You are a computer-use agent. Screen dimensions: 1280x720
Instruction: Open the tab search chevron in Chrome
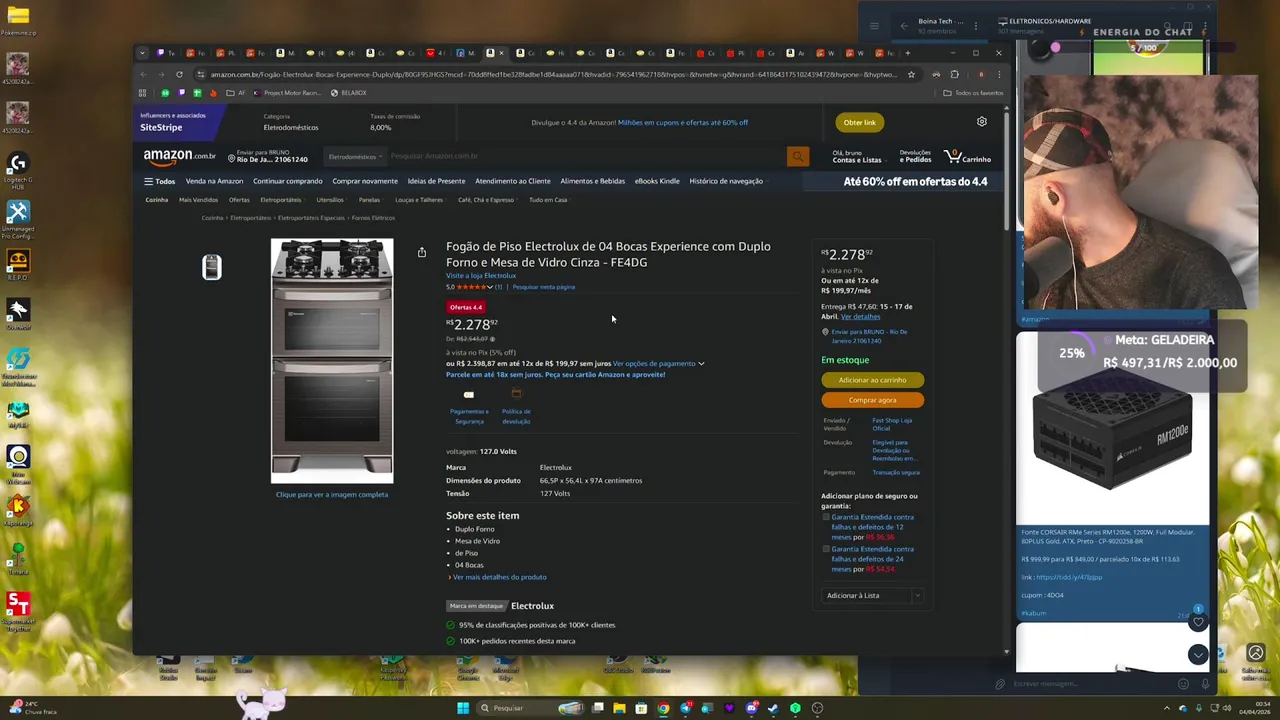pos(142,53)
